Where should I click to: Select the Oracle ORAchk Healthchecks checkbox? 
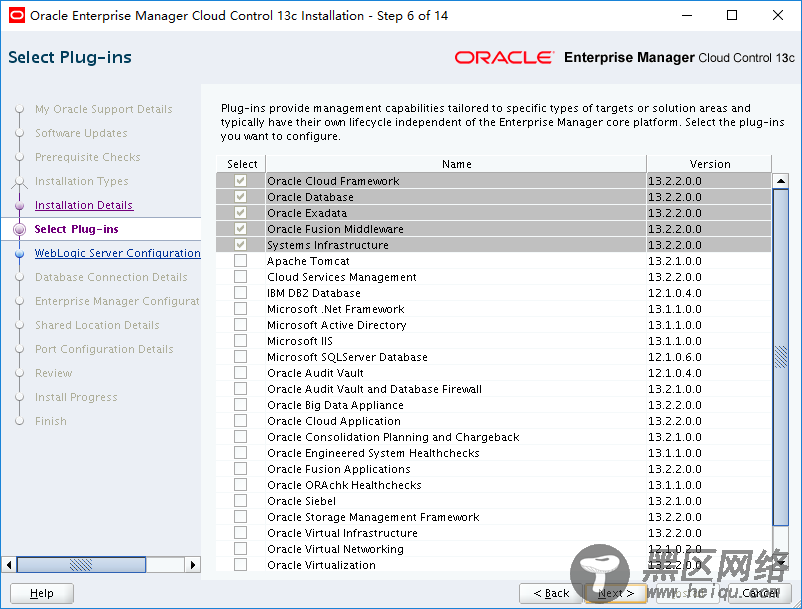(x=240, y=485)
